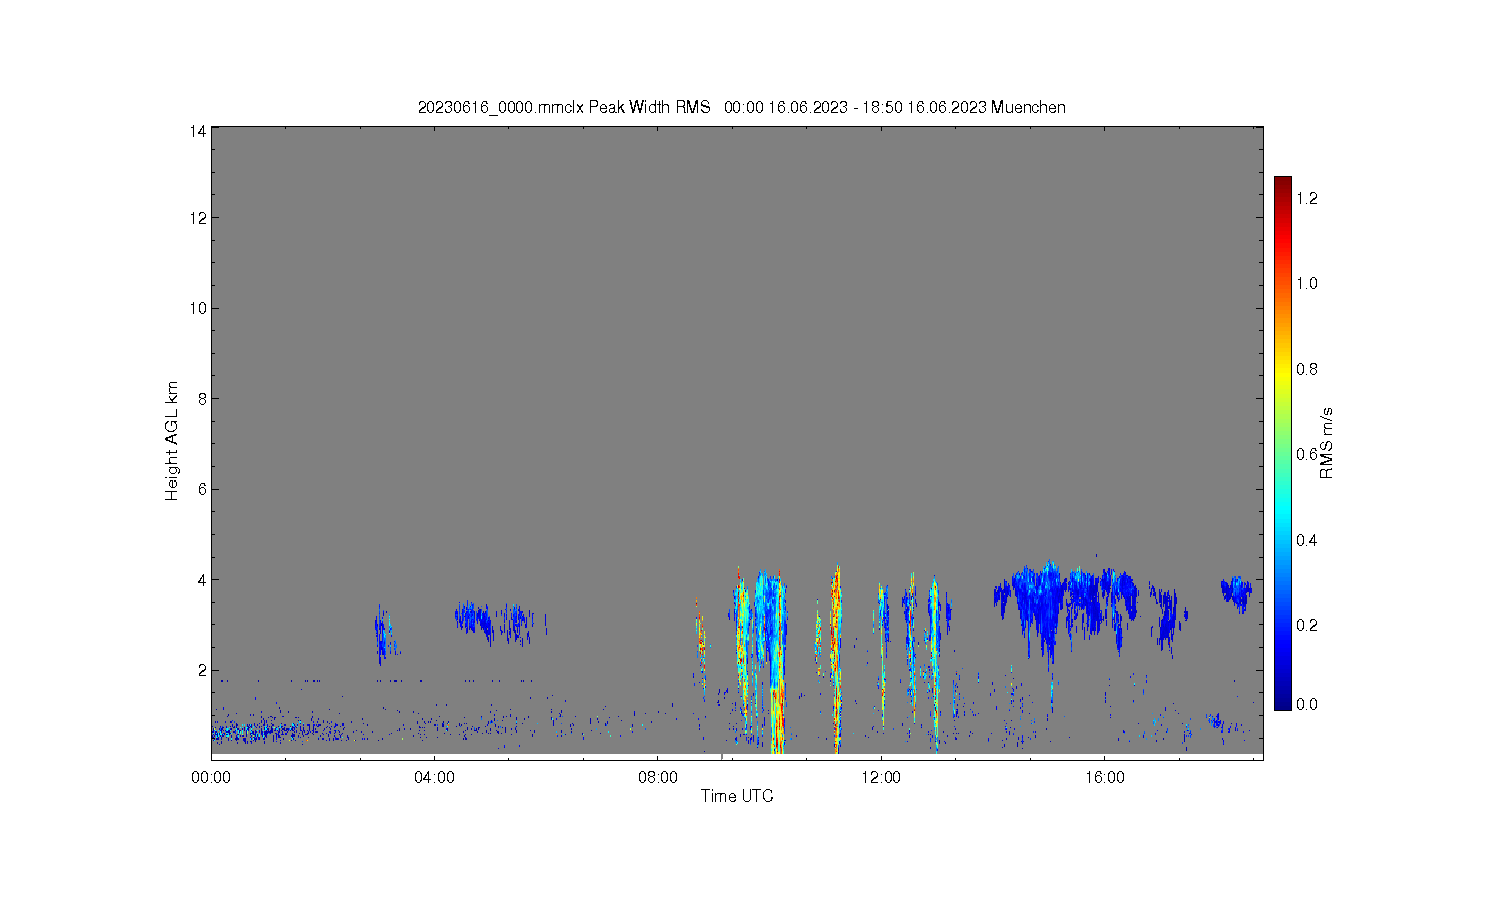The height and width of the screenshot is (900, 1500).
Task: Click the 'Time UTC' x-axis label
Action: pos(737,796)
